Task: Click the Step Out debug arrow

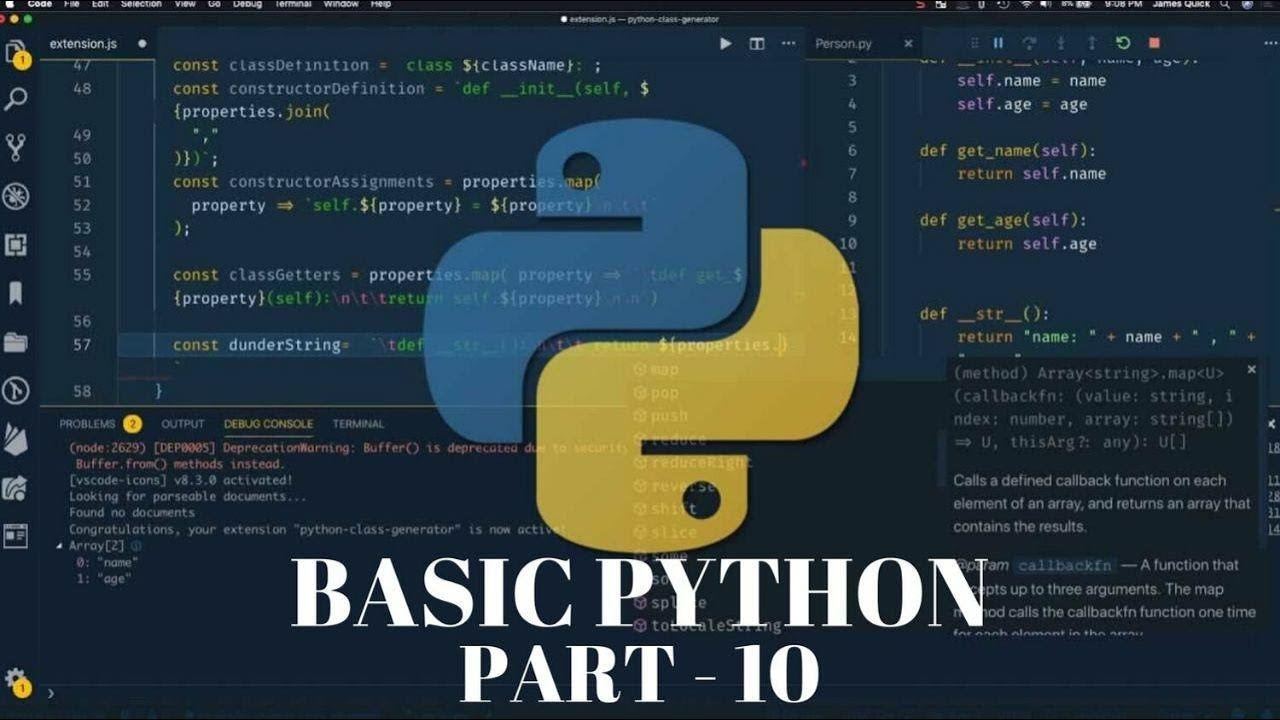Action: pyautogui.click(x=1092, y=43)
